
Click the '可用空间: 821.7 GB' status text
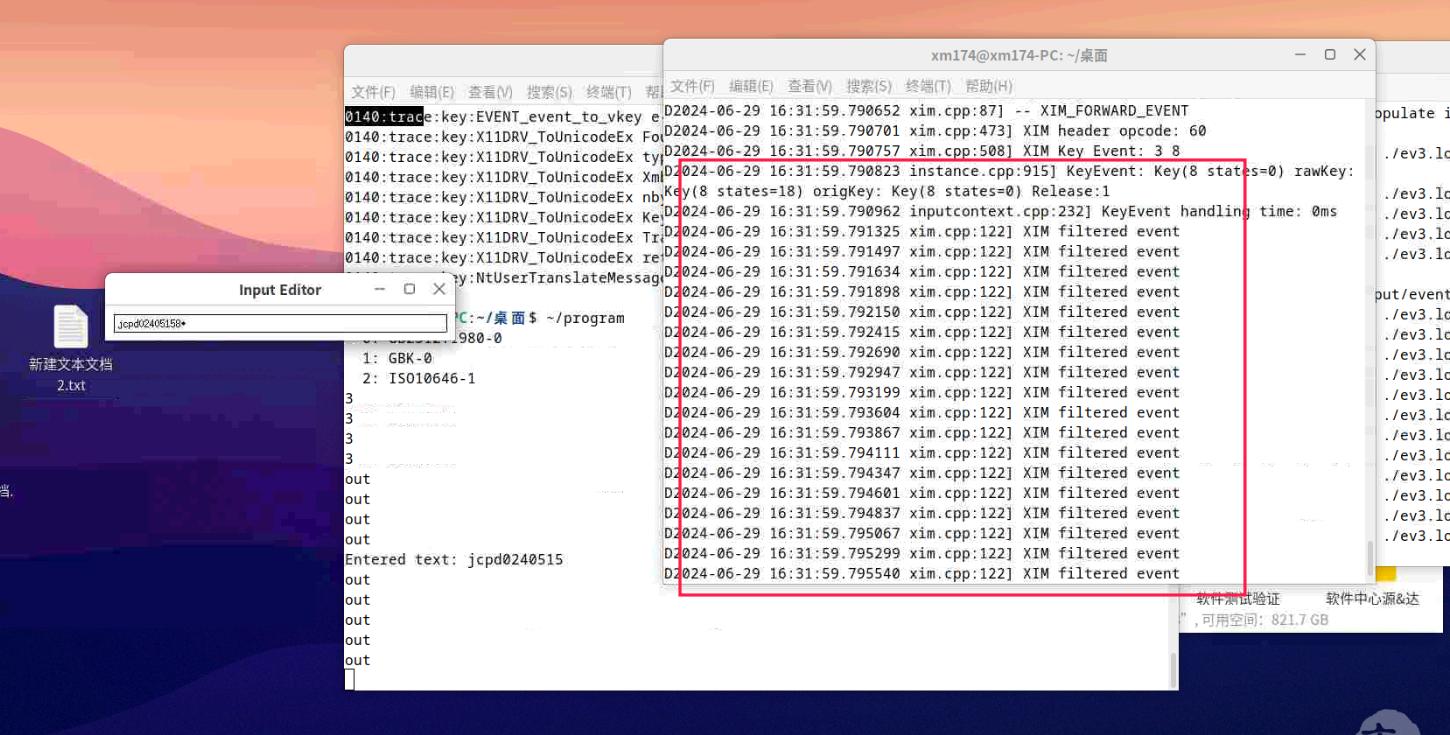pyautogui.click(x=1265, y=620)
